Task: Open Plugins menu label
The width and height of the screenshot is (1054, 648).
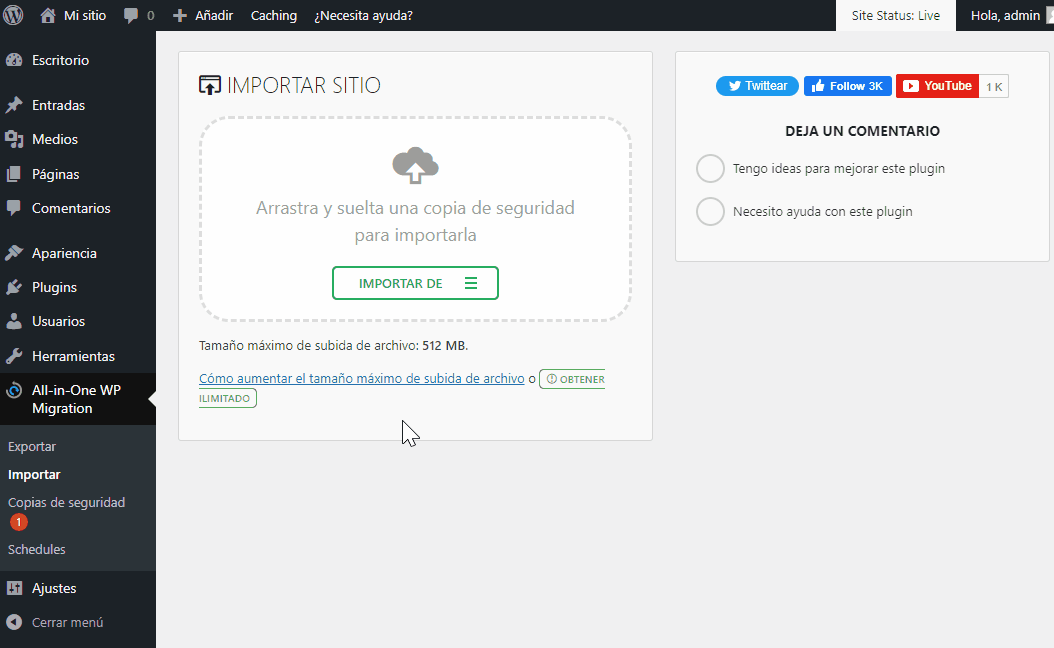Action: (54, 287)
